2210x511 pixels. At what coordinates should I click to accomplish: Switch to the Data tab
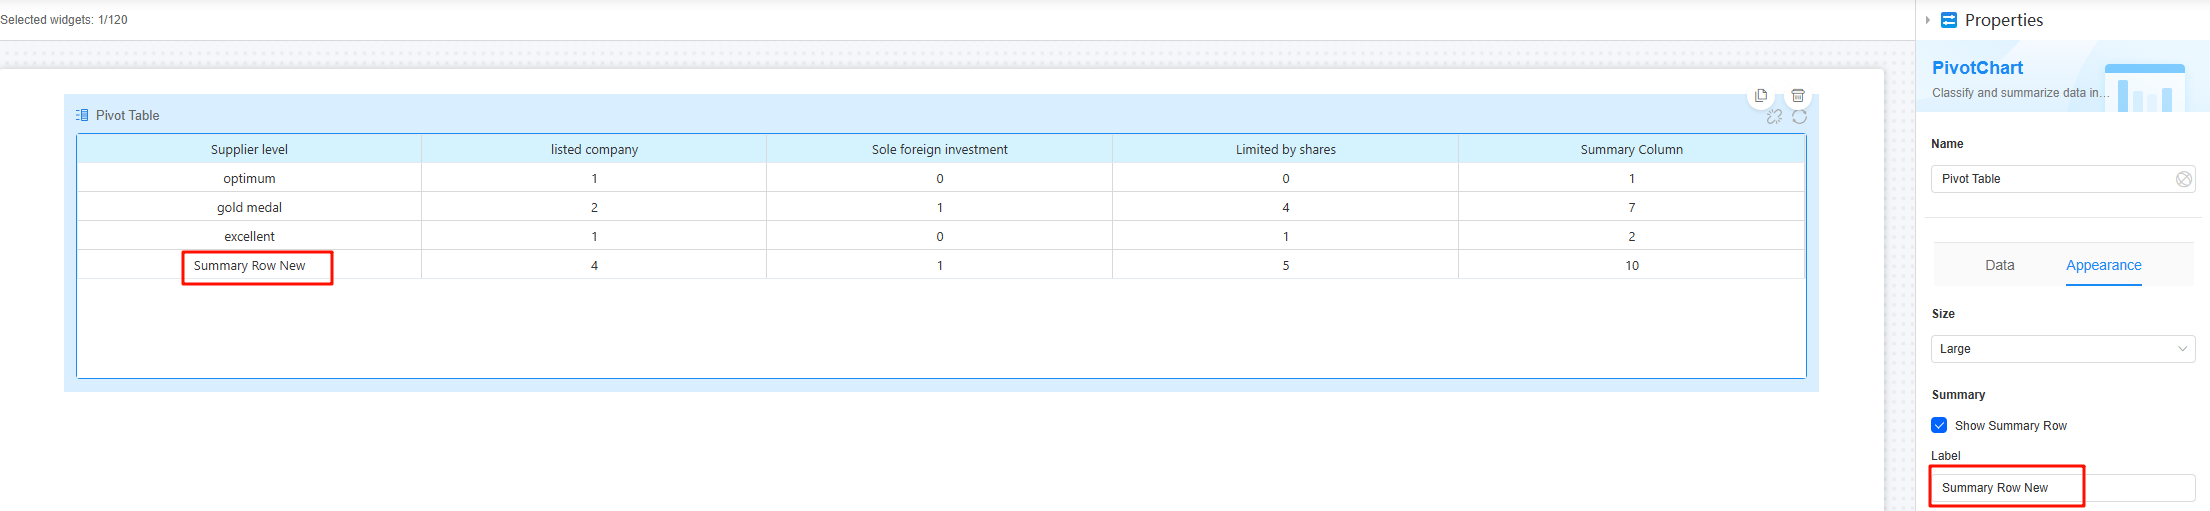coord(2000,265)
